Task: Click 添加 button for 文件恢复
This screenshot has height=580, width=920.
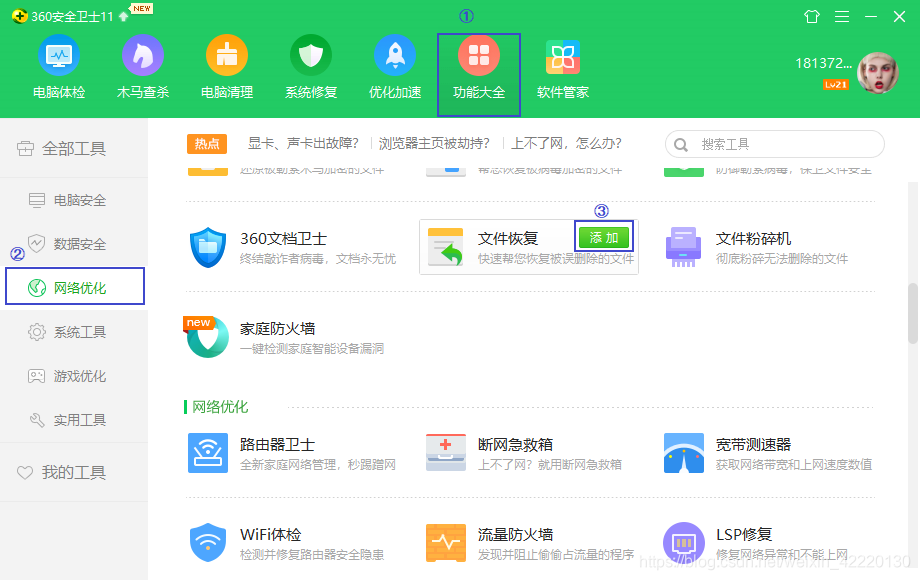Action: click(604, 237)
